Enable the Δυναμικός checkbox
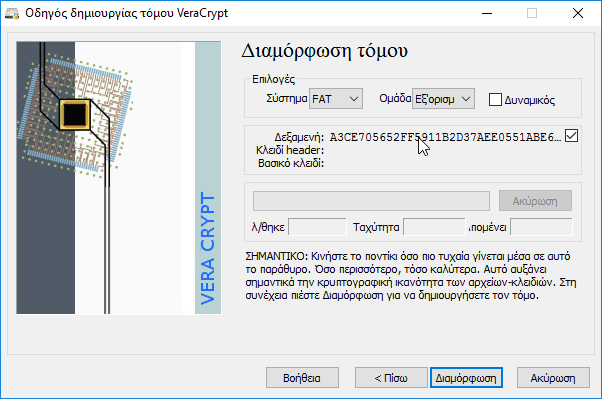Image resolution: width=602 pixels, height=399 pixels. click(495, 99)
